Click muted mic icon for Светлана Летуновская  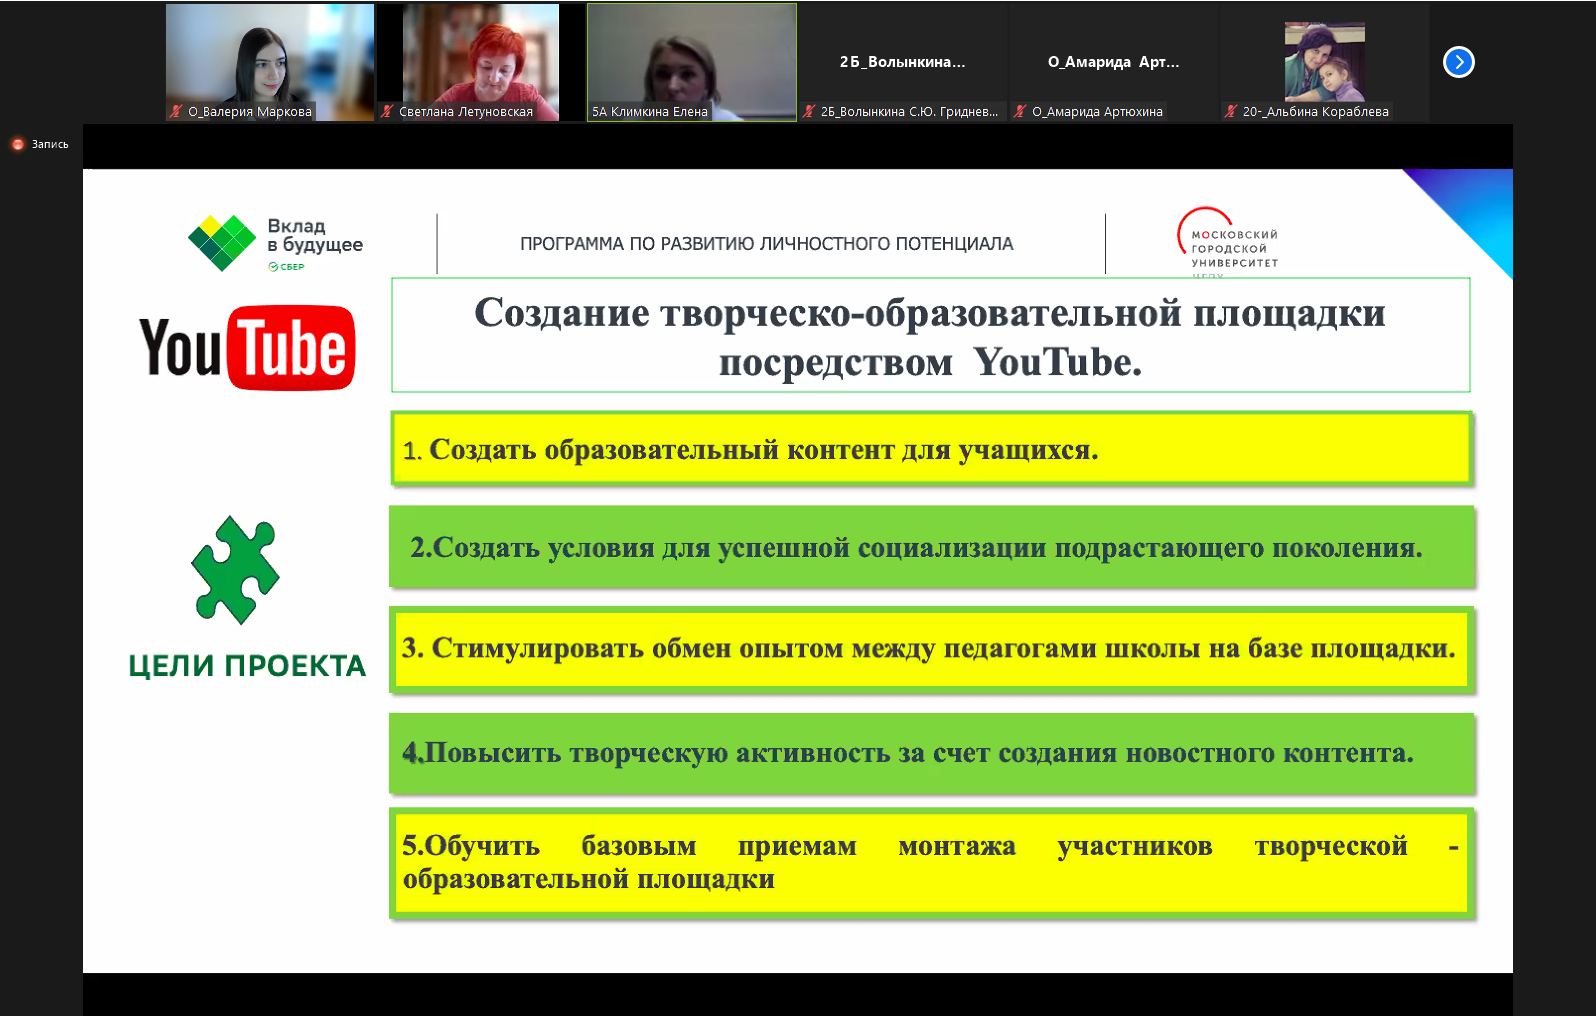tap(387, 112)
